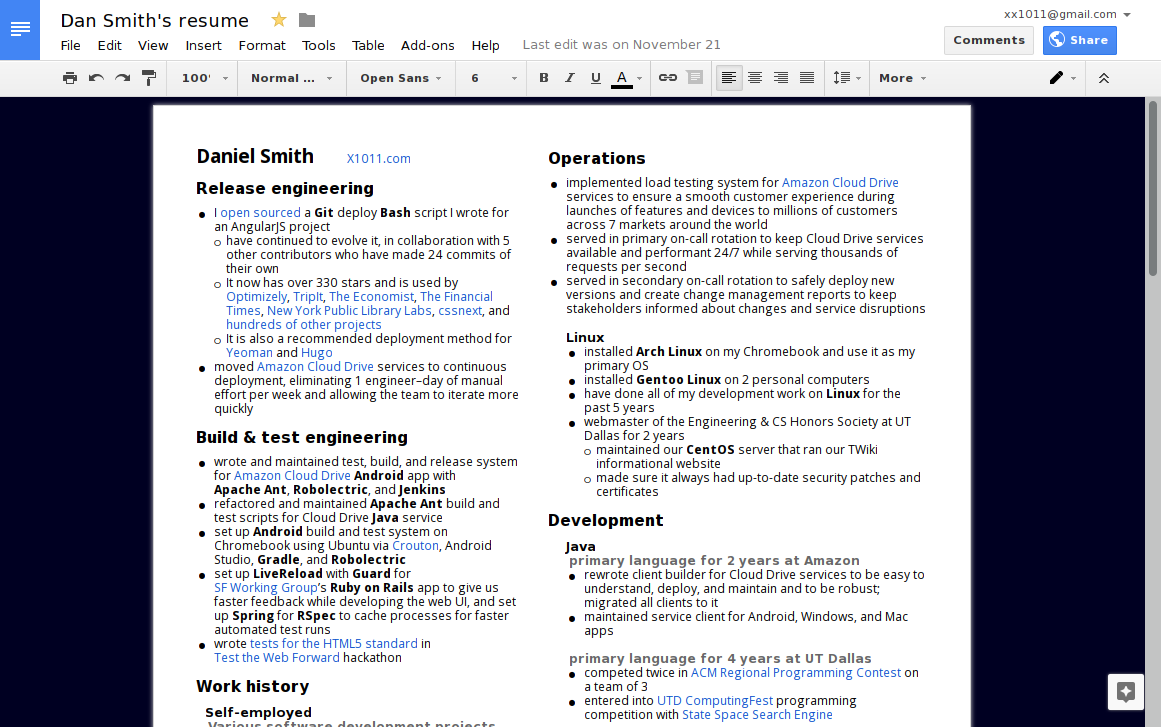This screenshot has width=1161, height=727.
Task: Open ACM Regional Programming Contest link
Action: tap(796, 673)
